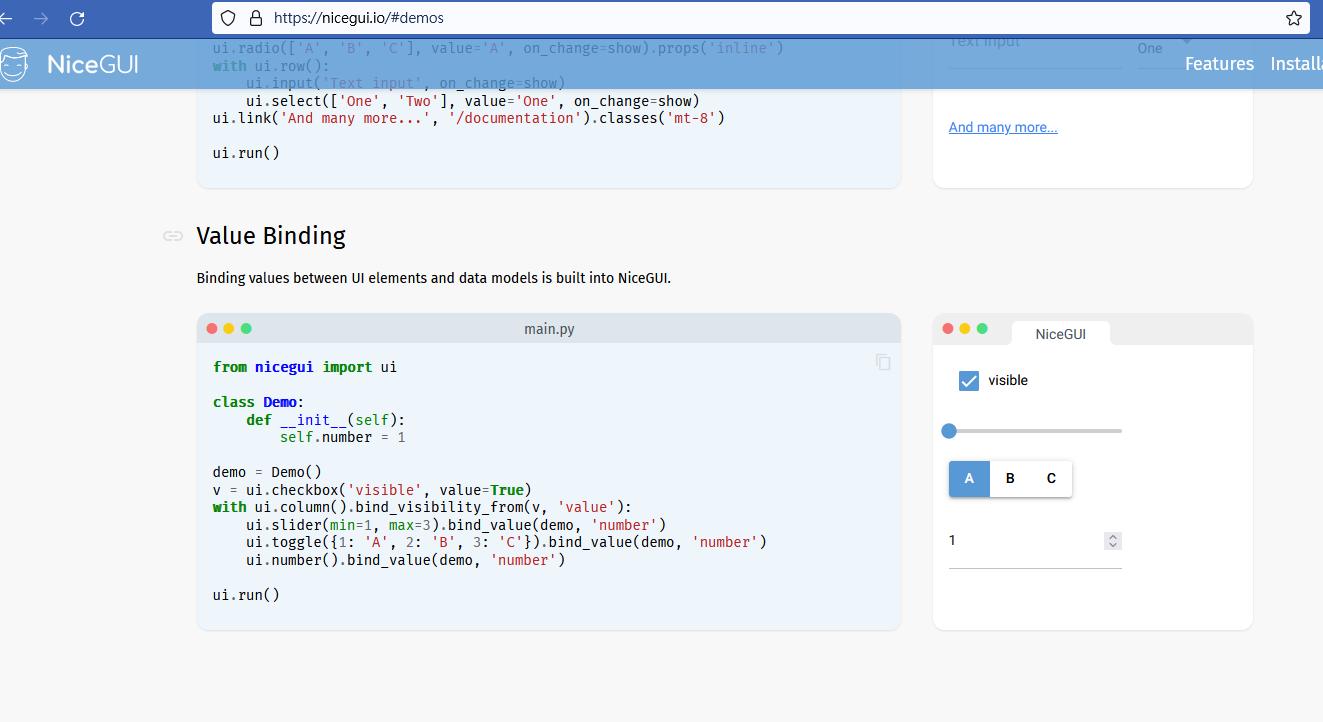
Task: Click the main.py title text
Action: 549,329
